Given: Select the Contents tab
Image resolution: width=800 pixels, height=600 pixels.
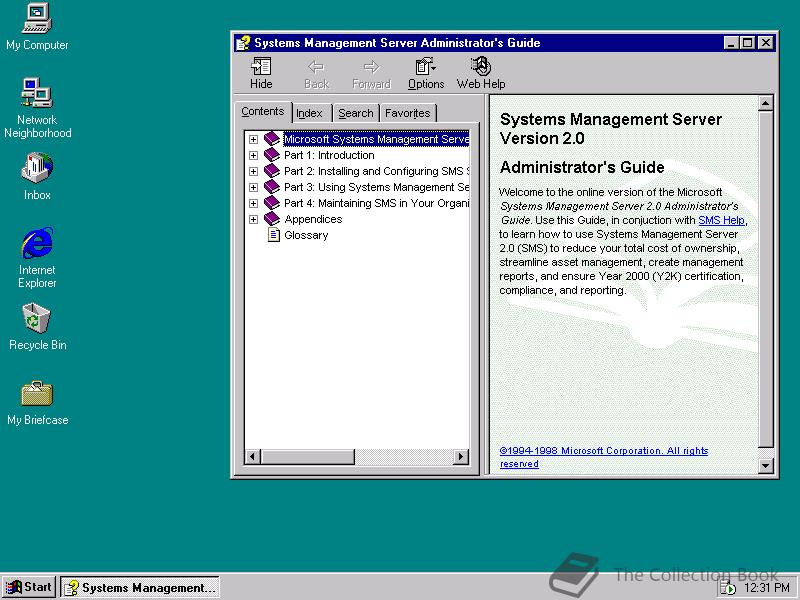Looking at the screenshot, I should (263, 112).
